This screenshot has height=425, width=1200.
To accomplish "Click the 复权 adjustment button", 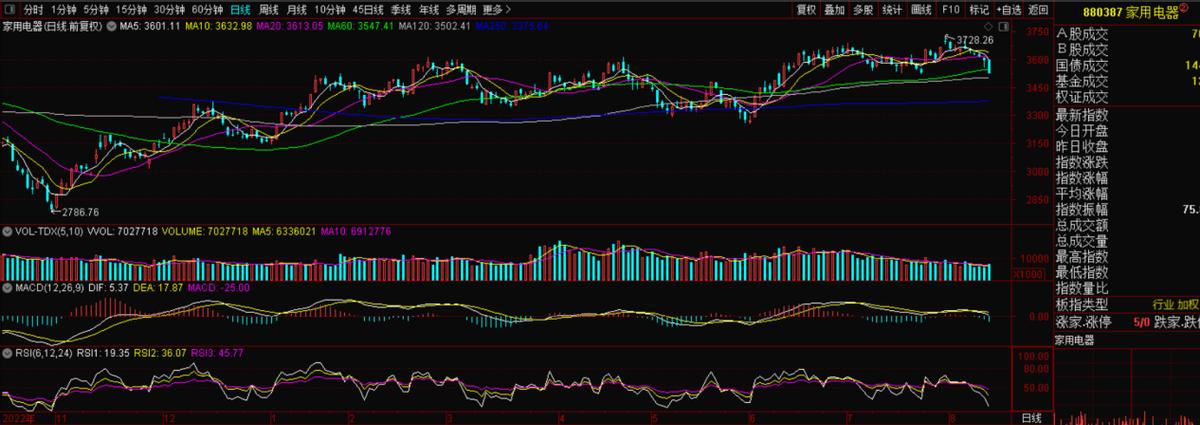I will pyautogui.click(x=806, y=9).
